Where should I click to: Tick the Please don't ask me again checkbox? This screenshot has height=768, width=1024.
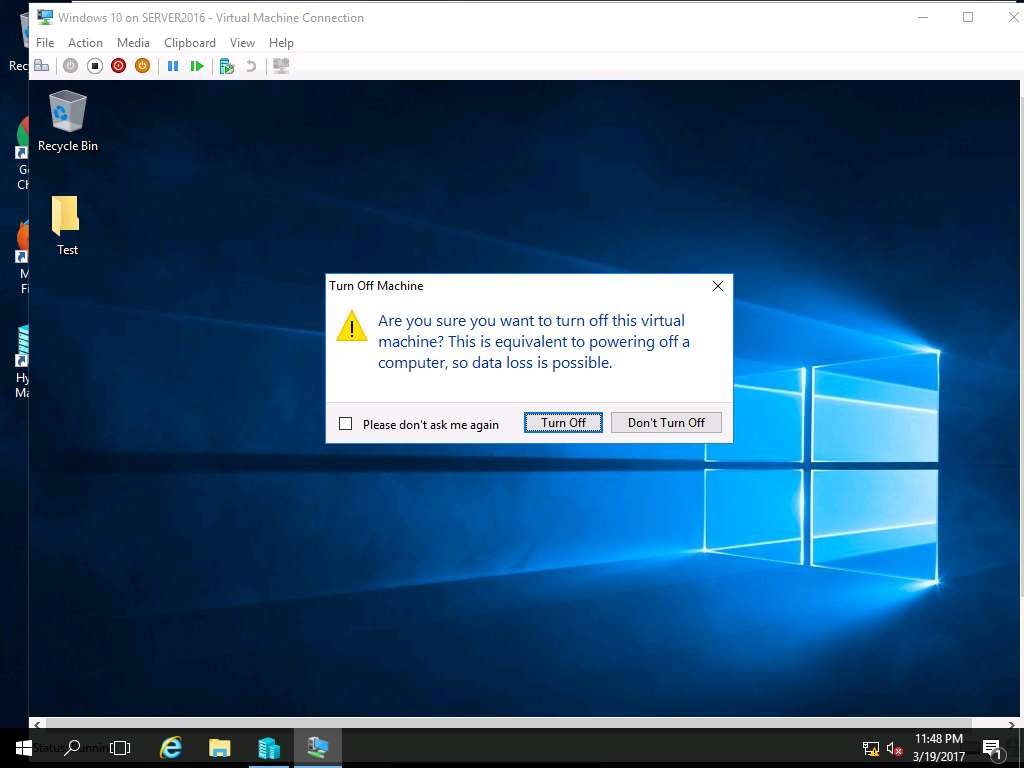(345, 424)
